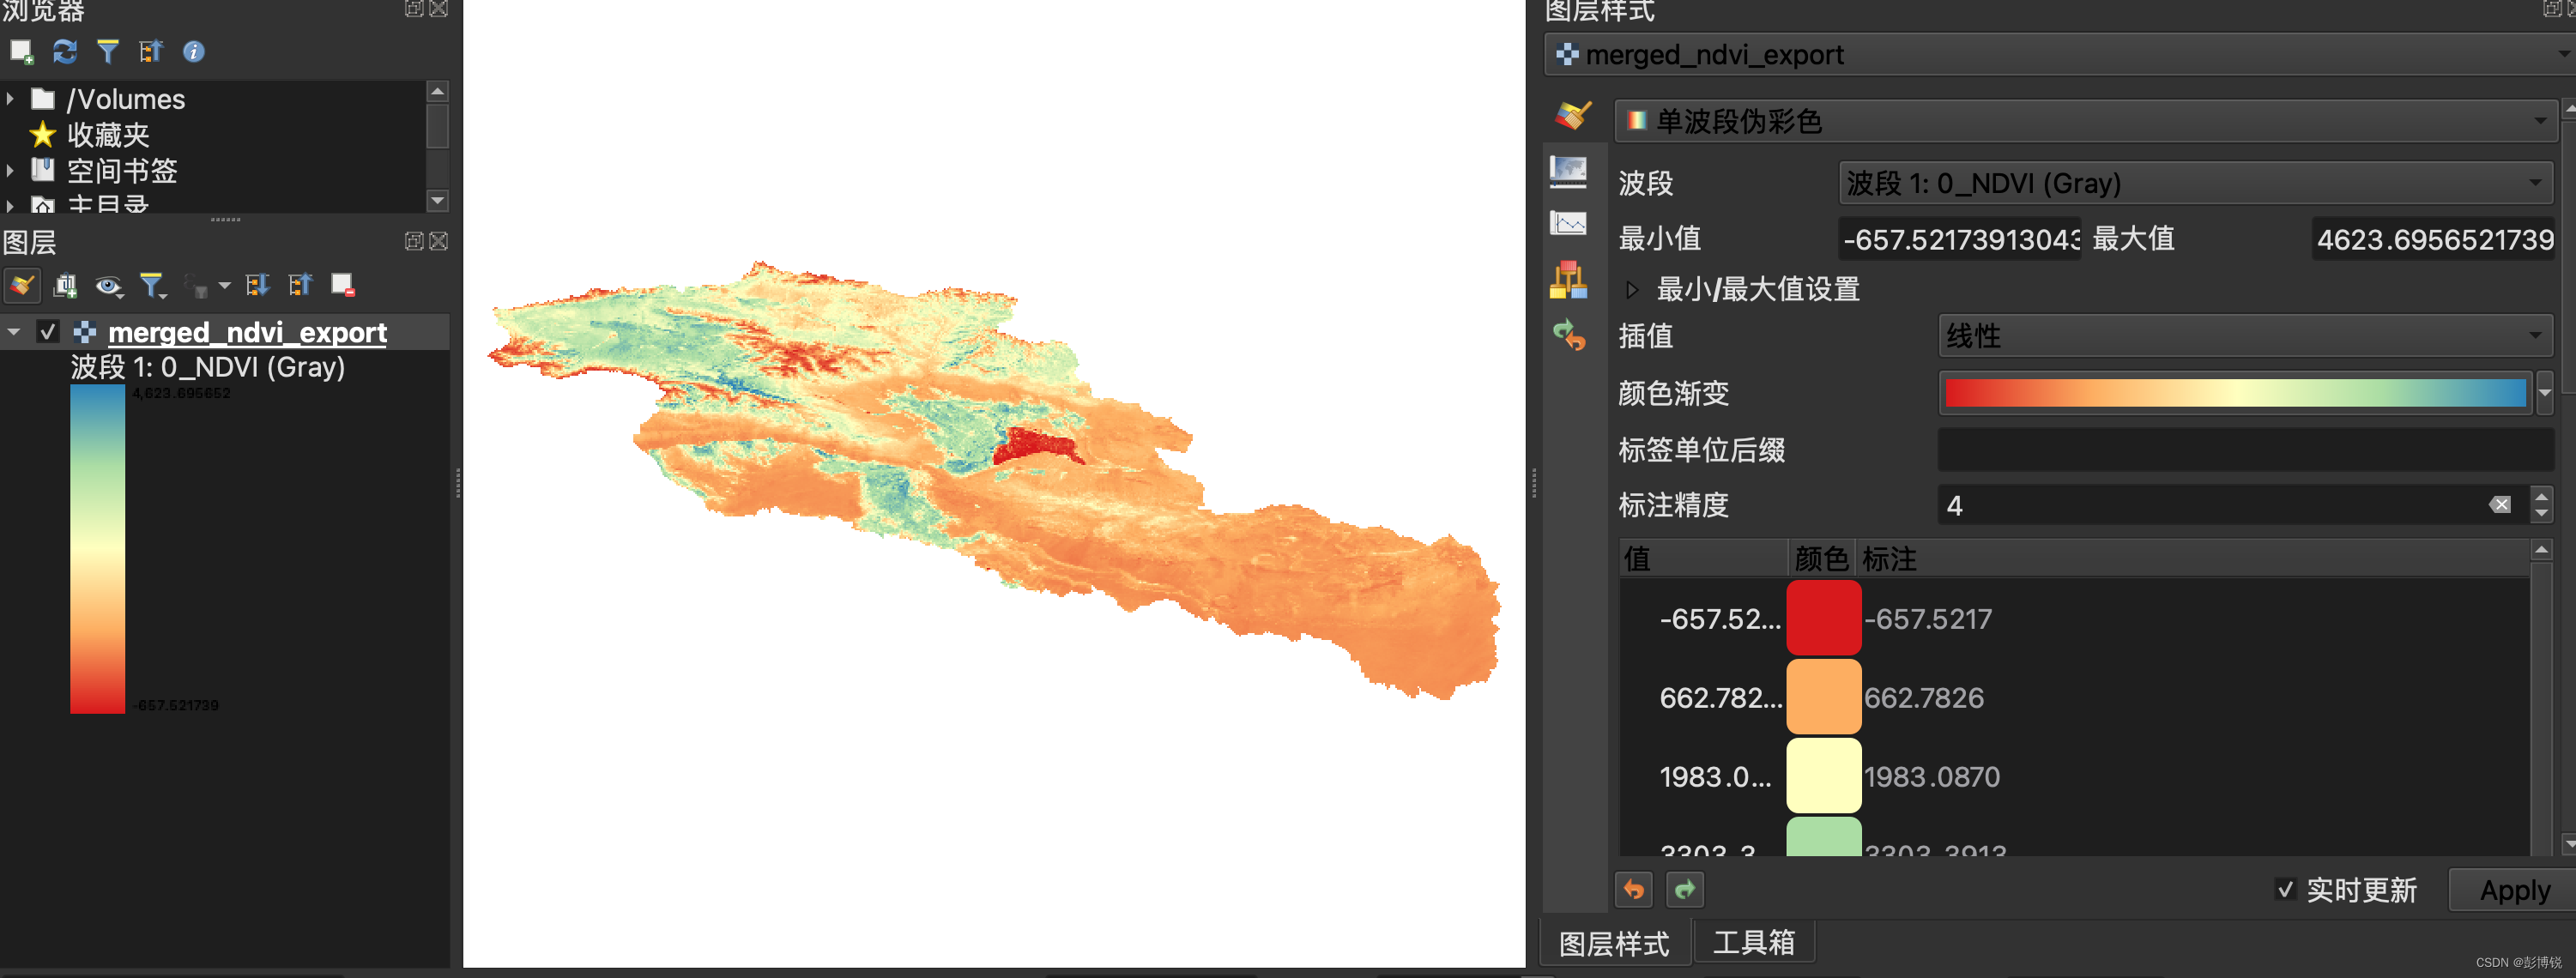Uncheck visibility of merged_ndvi_export layer

[47, 331]
